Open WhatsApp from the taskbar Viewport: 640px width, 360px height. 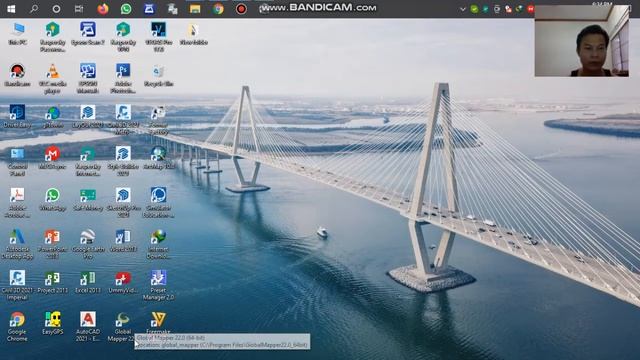(126, 9)
